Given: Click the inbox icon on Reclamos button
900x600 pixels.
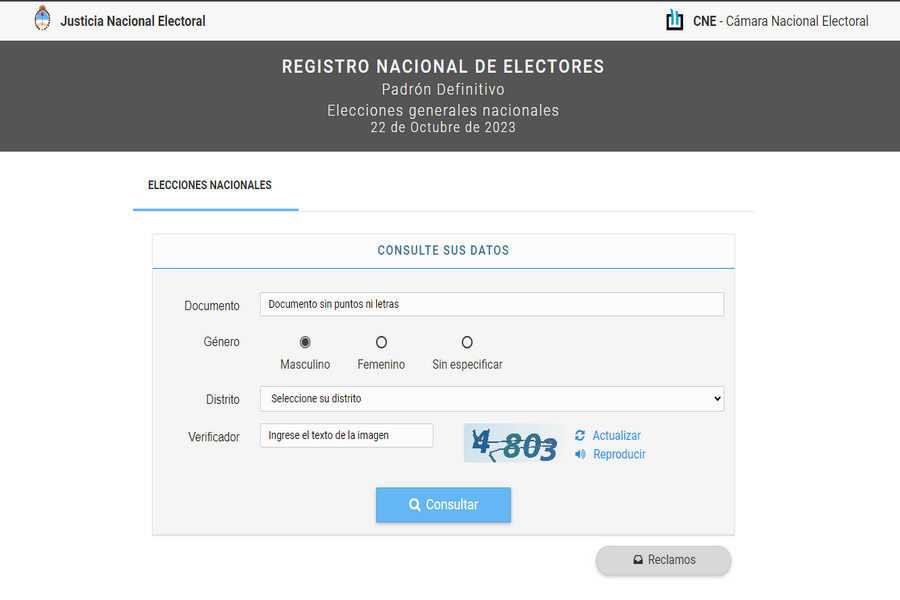Looking at the screenshot, I should tap(638, 560).
